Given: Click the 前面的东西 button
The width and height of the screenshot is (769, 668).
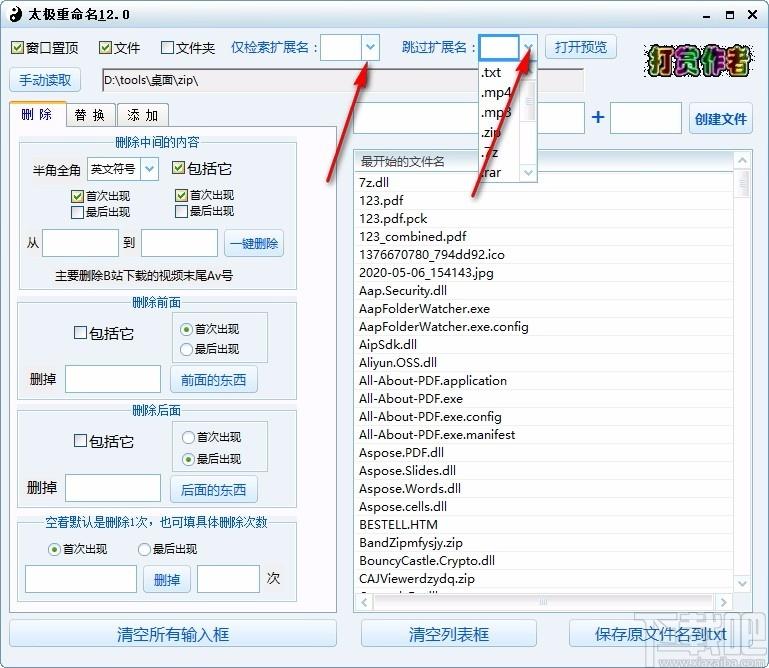Looking at the screenshot, I should tap(213, 380).
